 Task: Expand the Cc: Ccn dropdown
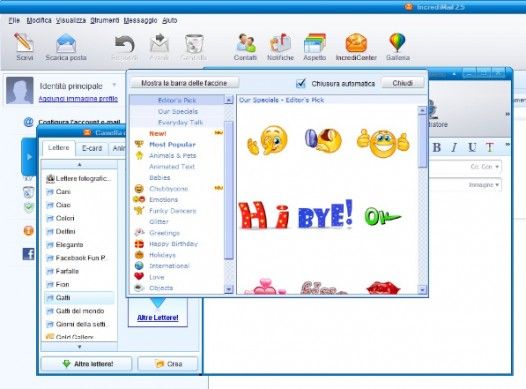pyautogui.click(x=484, y=166)
